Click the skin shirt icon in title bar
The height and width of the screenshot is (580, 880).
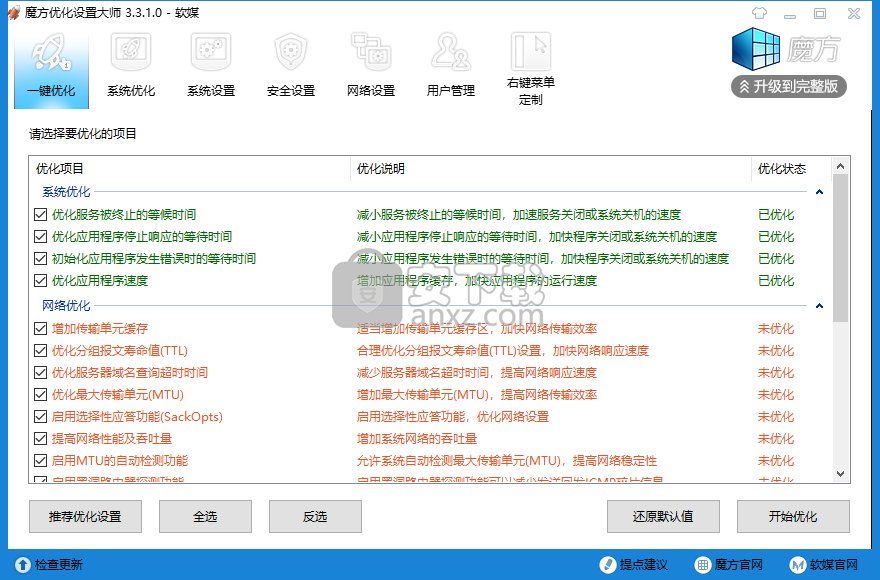point(759,13)
